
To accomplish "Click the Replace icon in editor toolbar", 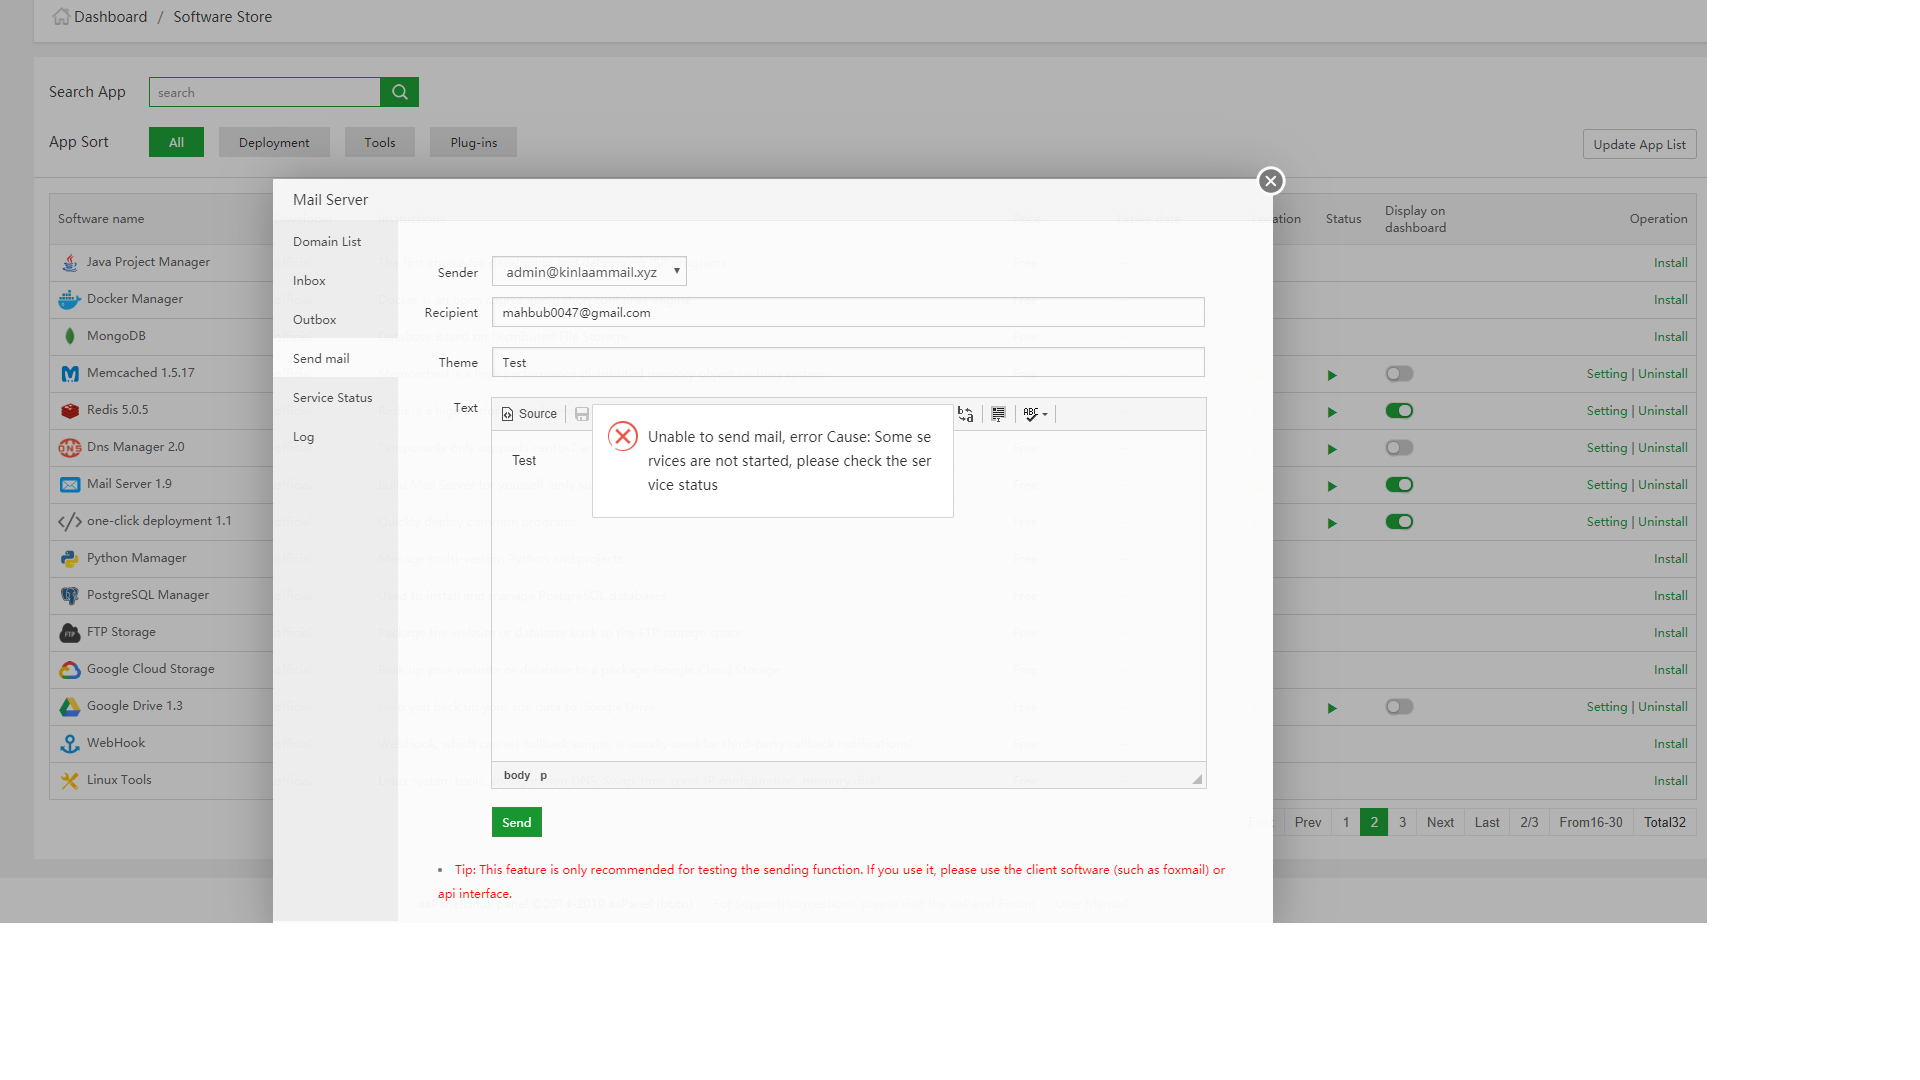I will click(x=966, y=414).
